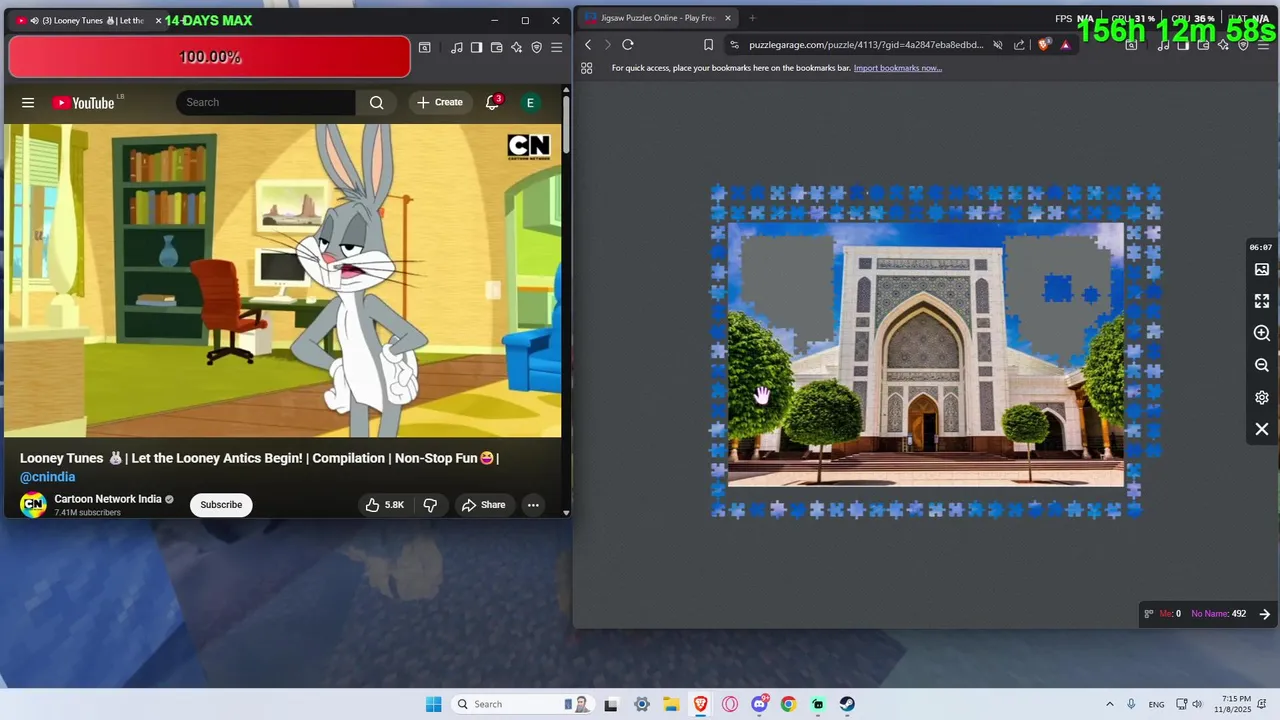Go back in the puzzle browser window
The height and width of the screenshot is (720, 1280).
pos(588,45)
